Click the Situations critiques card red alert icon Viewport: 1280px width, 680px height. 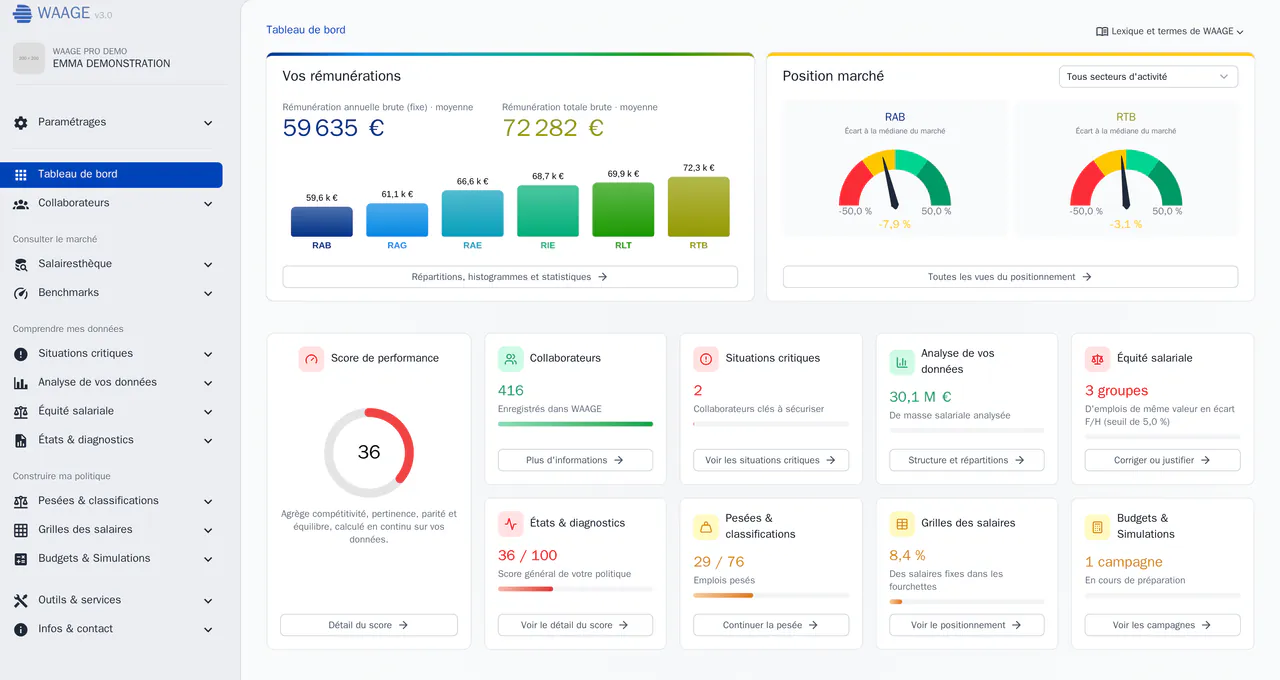(706, 359)
